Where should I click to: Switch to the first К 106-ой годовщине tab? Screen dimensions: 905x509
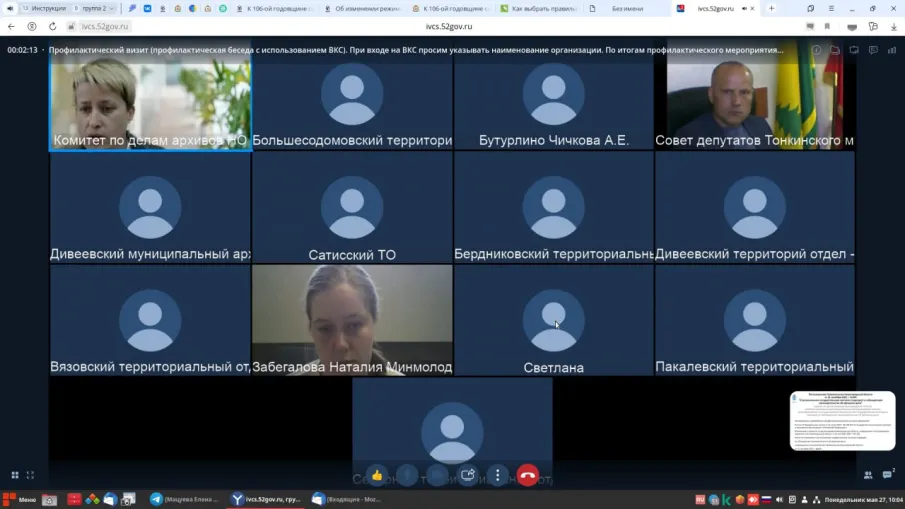(x=275, y=9)
